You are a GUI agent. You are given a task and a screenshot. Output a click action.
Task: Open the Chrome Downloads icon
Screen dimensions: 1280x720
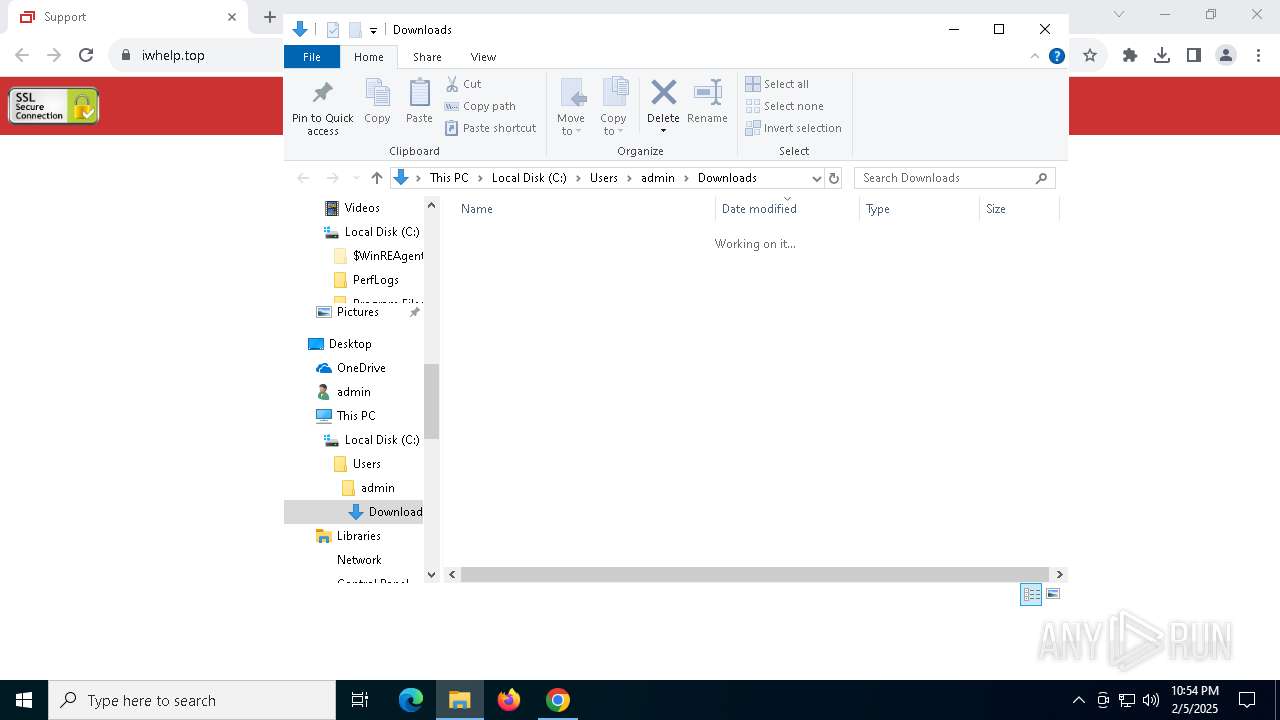[x=1162, y=56]
